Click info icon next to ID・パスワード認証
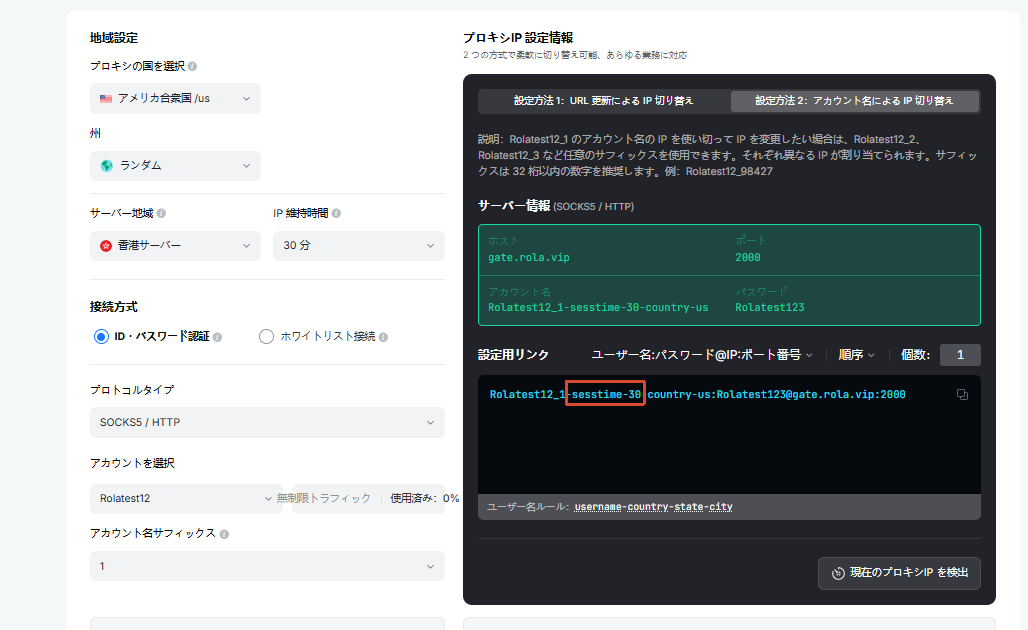1028x630 pixels. click(x=217, y=337)
